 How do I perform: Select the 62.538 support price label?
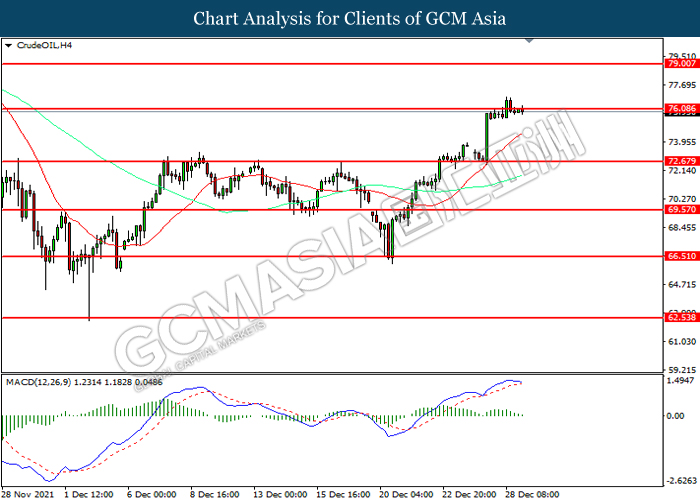tap(682, 317)
